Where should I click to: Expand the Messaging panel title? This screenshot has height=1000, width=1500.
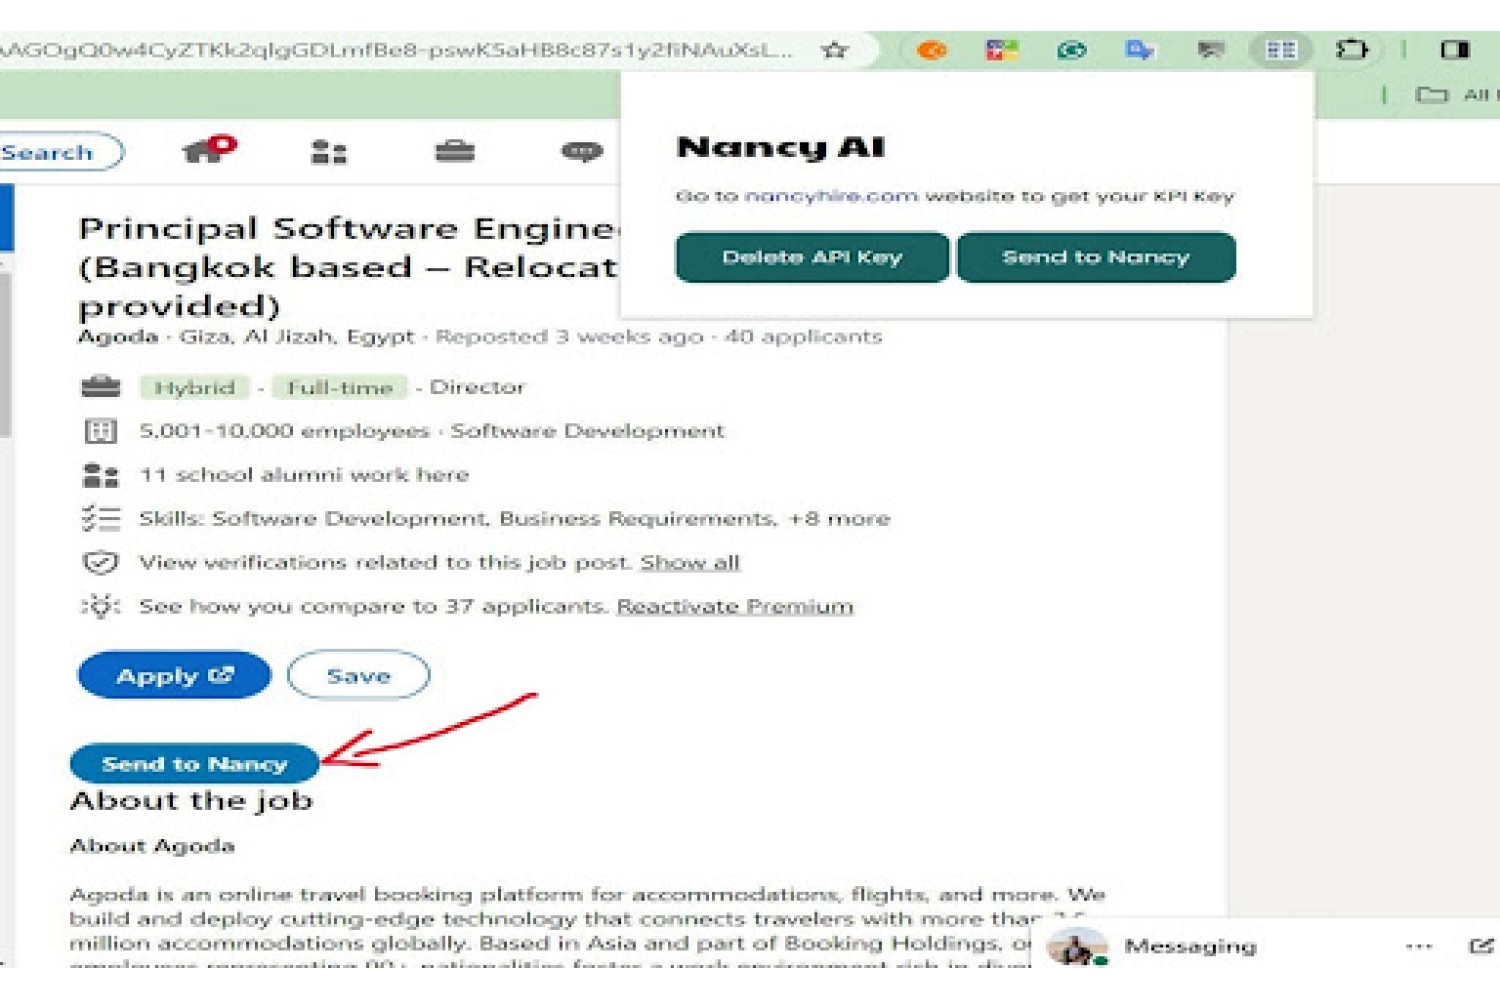1190,946
